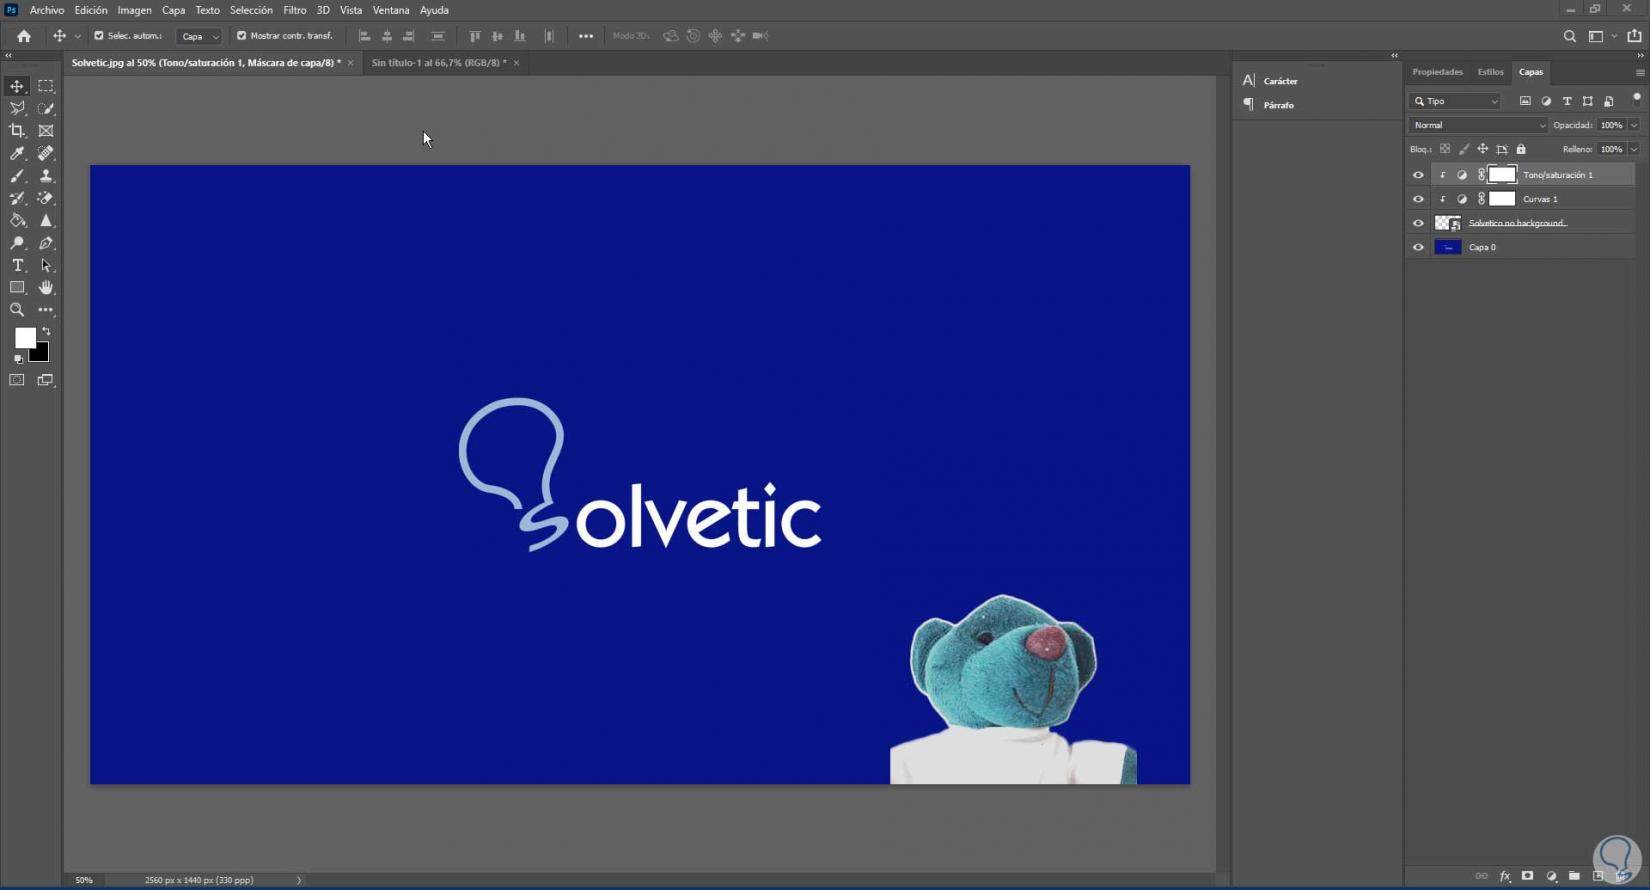This screenshot has width=1650, height=890.
Task: Open the Layers panel options menu
Action: coord(1640,72)
